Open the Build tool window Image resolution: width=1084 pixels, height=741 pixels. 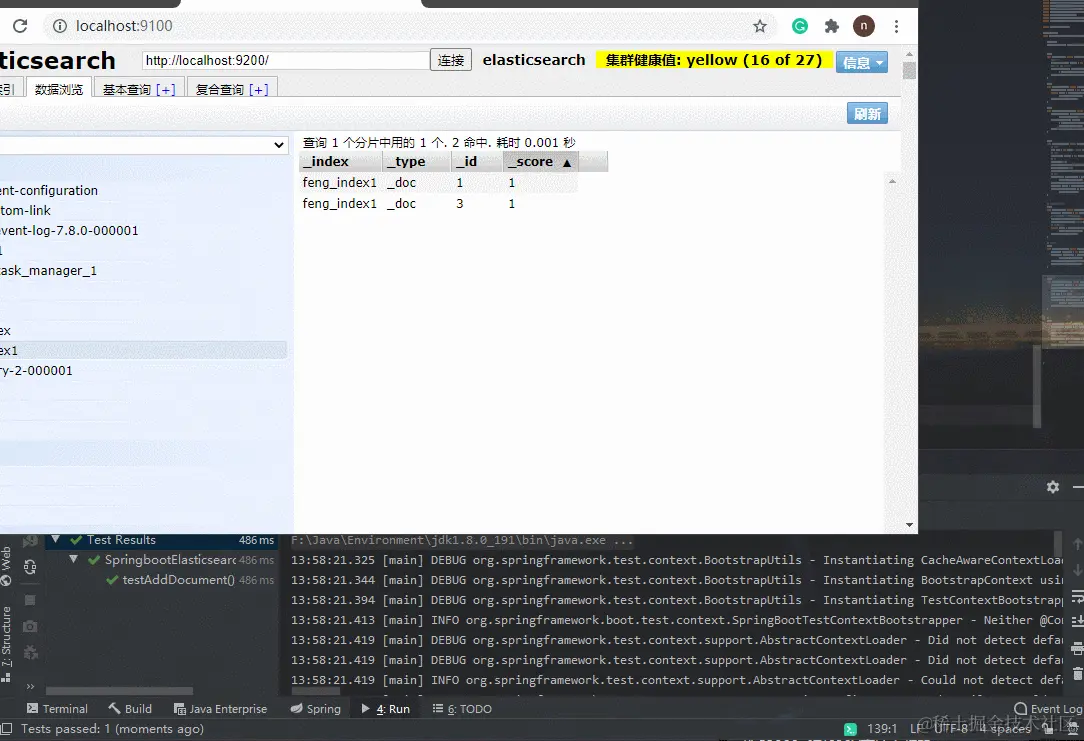130,709
